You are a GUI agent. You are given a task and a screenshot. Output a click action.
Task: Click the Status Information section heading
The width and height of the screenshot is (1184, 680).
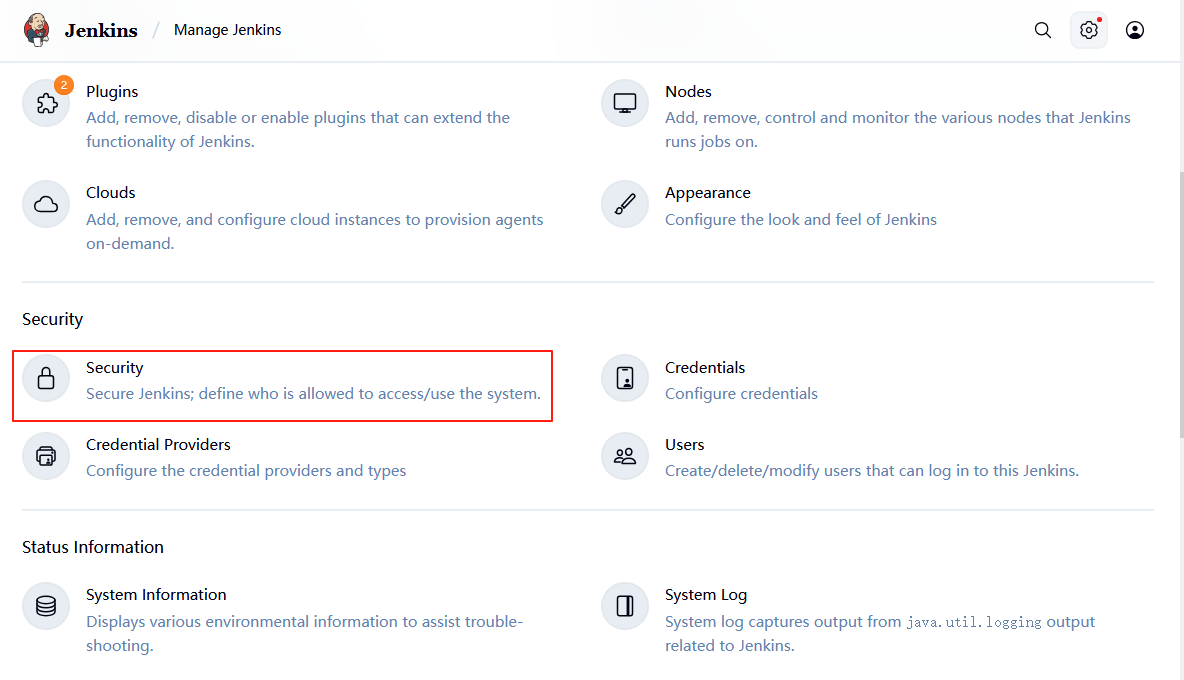click(x=92, y=547)
